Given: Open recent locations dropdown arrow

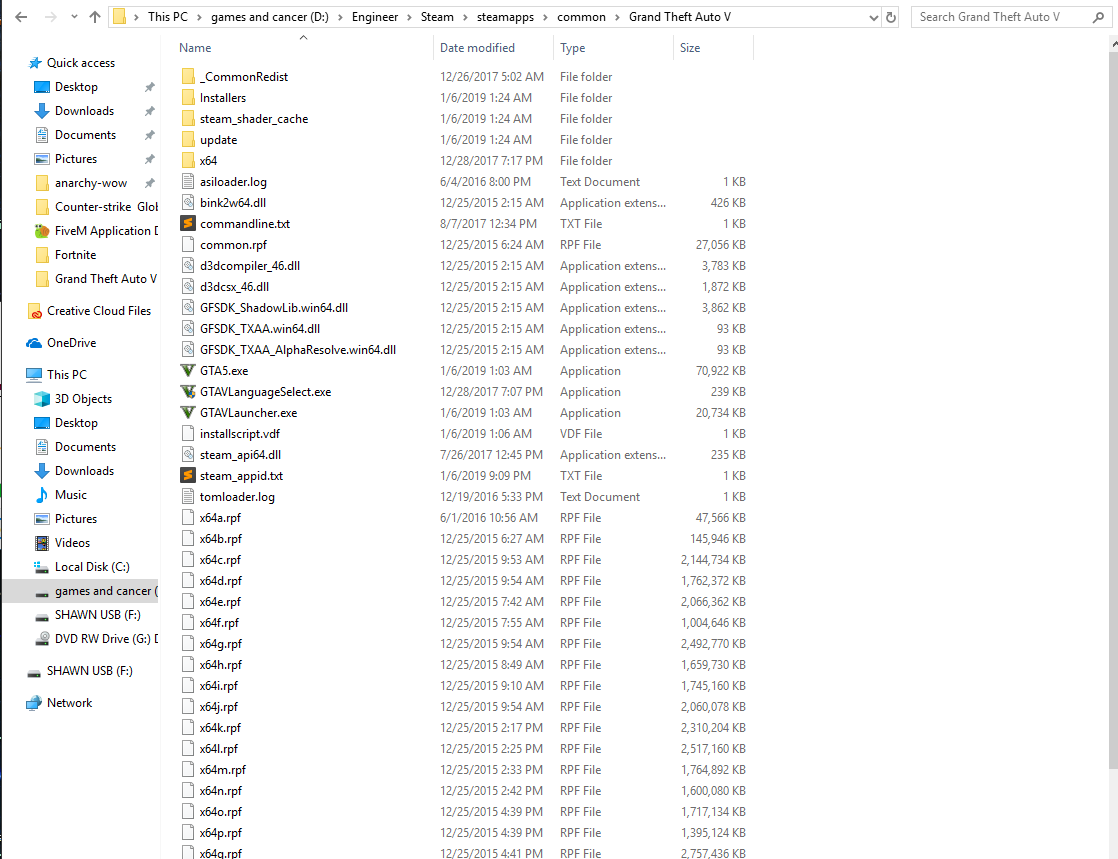Looking at the screenshot, I should [74, 16].
